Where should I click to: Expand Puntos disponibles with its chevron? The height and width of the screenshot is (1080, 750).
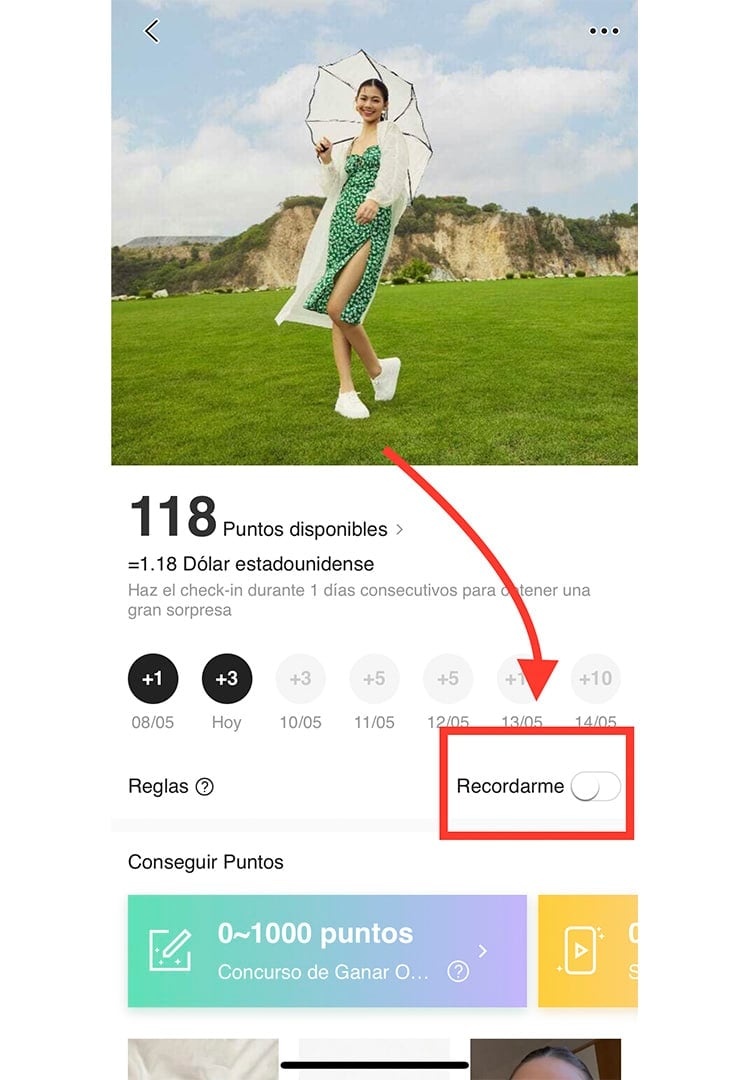point(399,530)
